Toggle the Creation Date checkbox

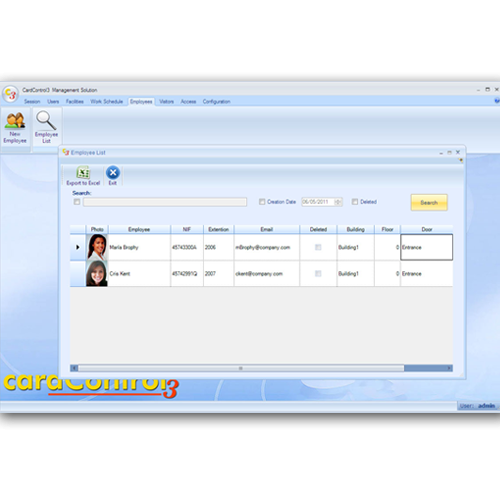click(262, 202)
